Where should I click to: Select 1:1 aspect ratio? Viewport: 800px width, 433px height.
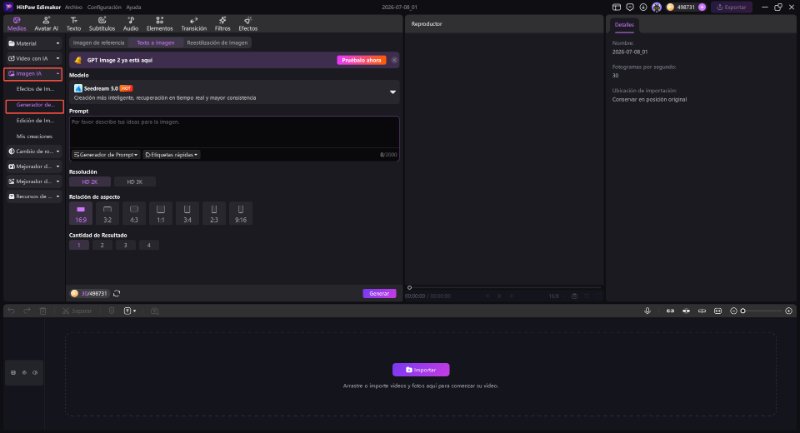(x=160, y=214)
